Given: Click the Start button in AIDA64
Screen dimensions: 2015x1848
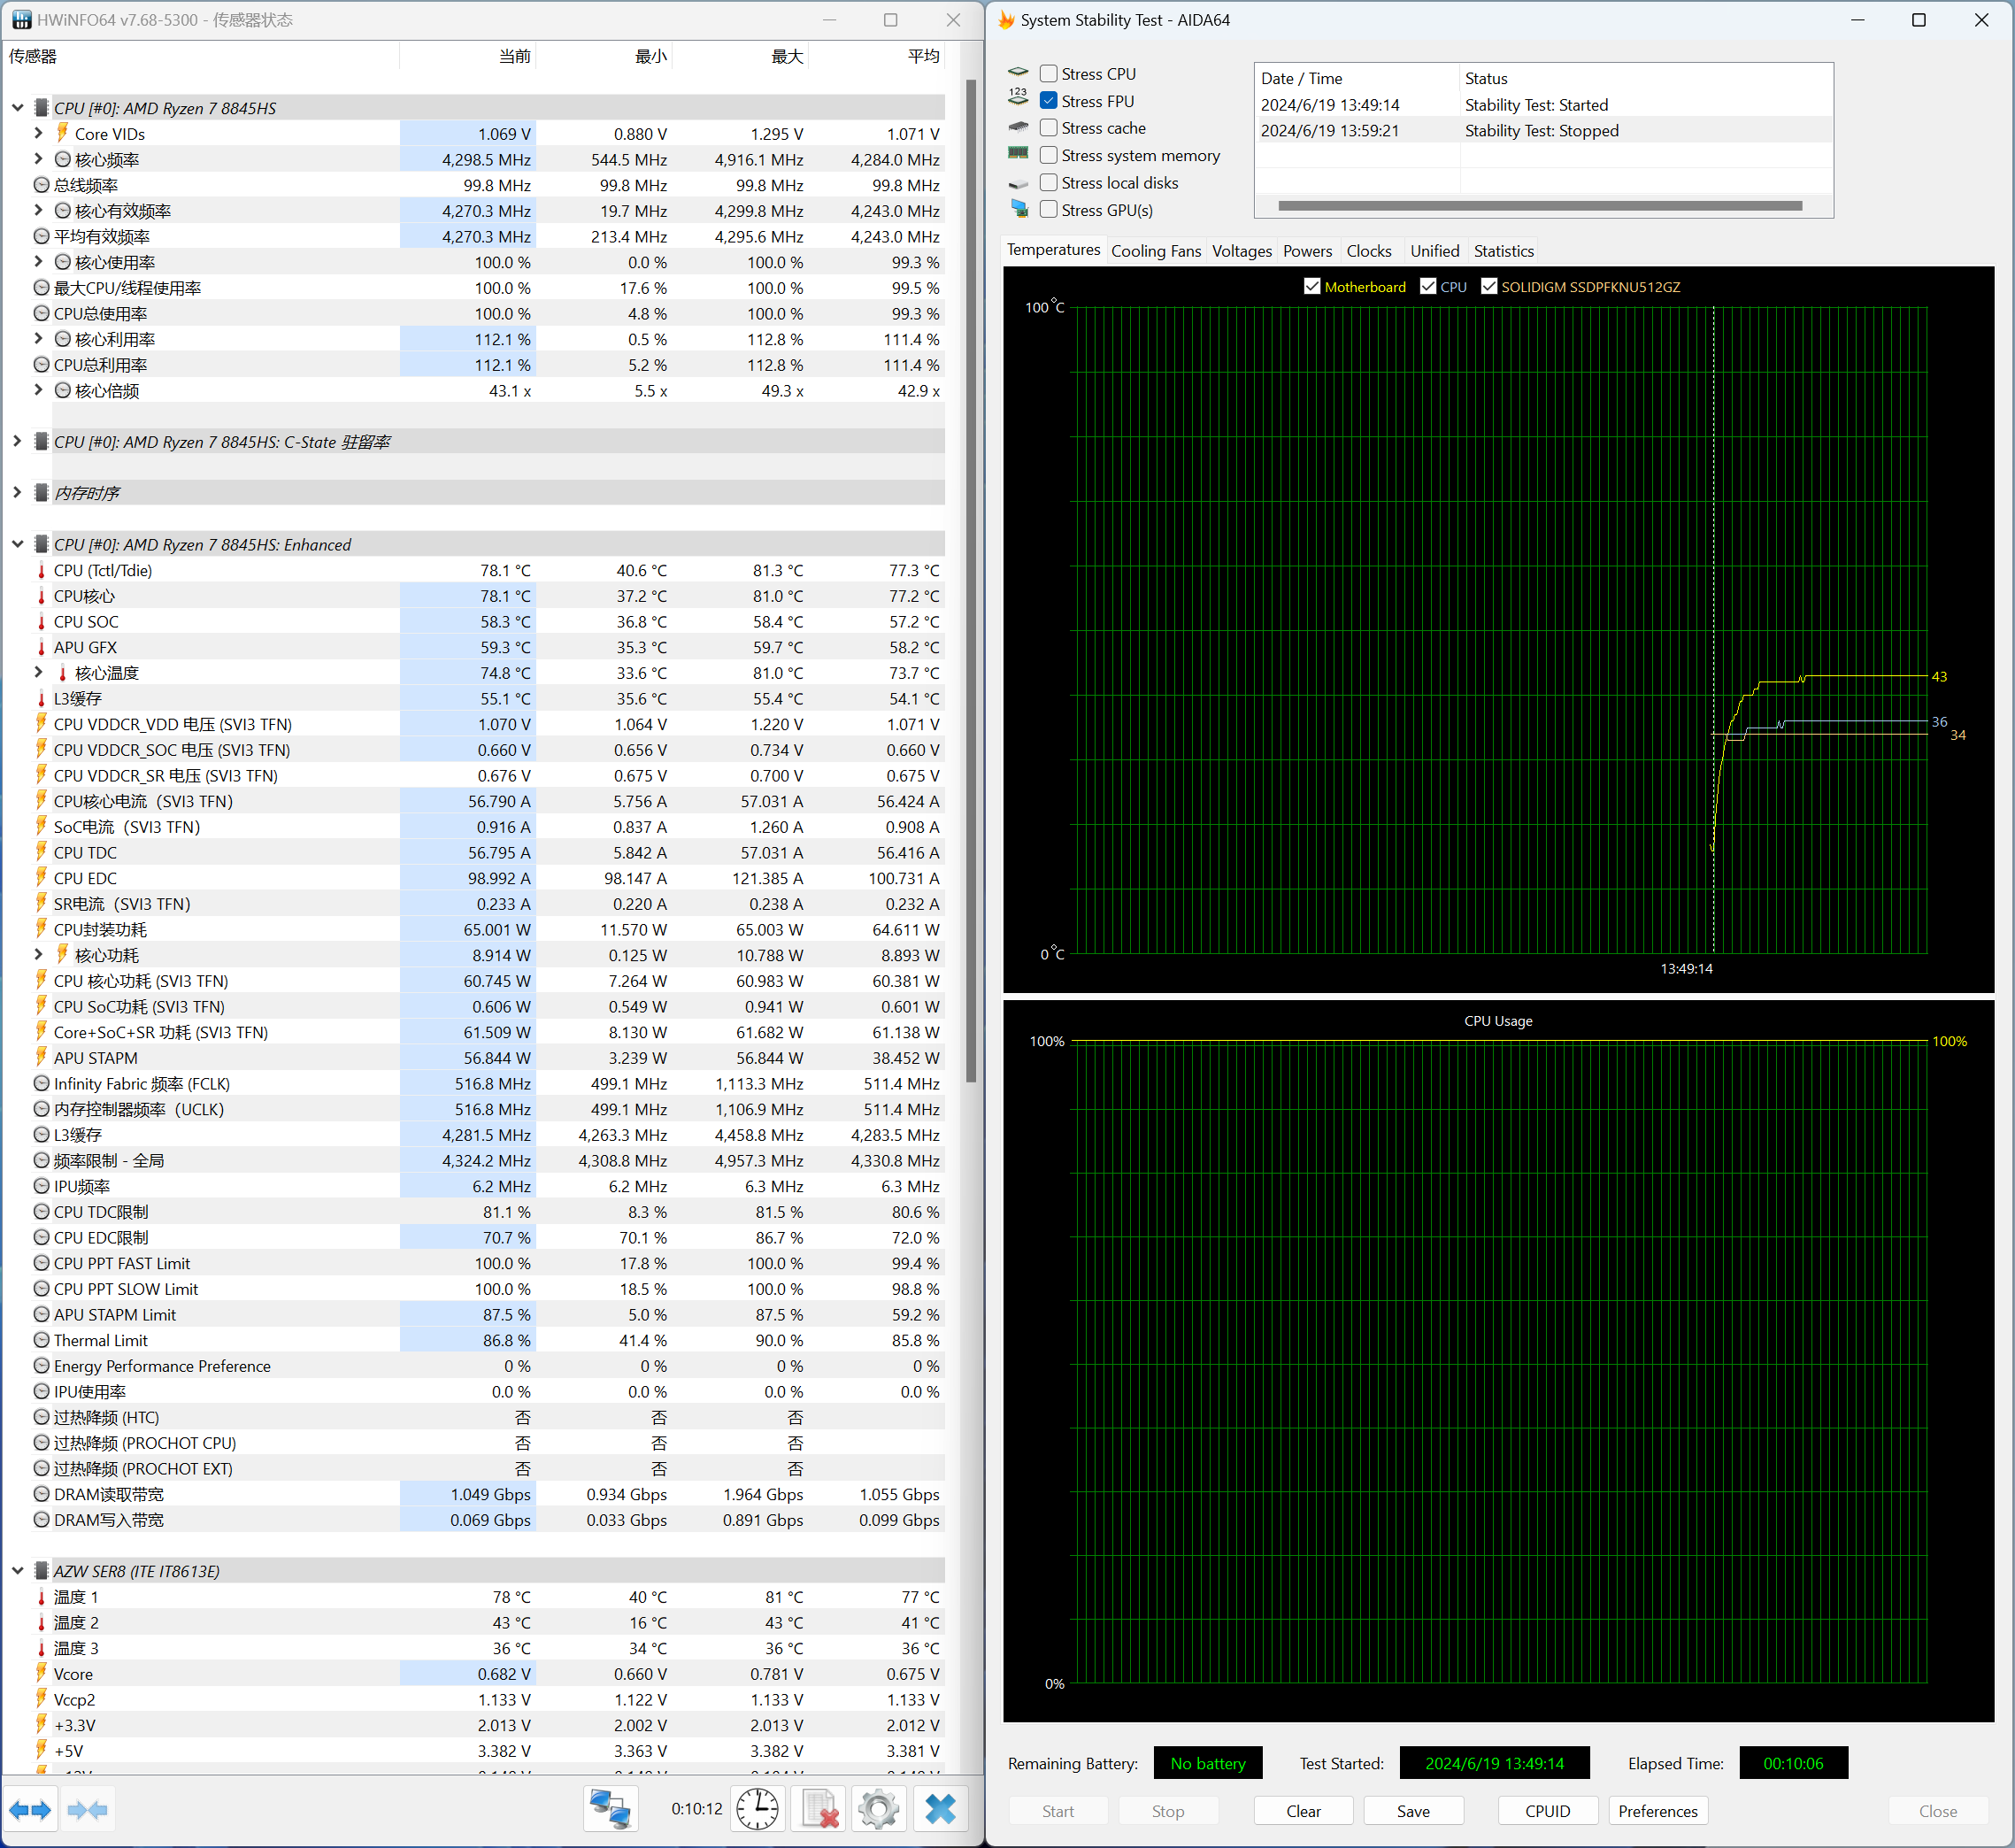Looking at the screenshot, I should 1058,1811.
